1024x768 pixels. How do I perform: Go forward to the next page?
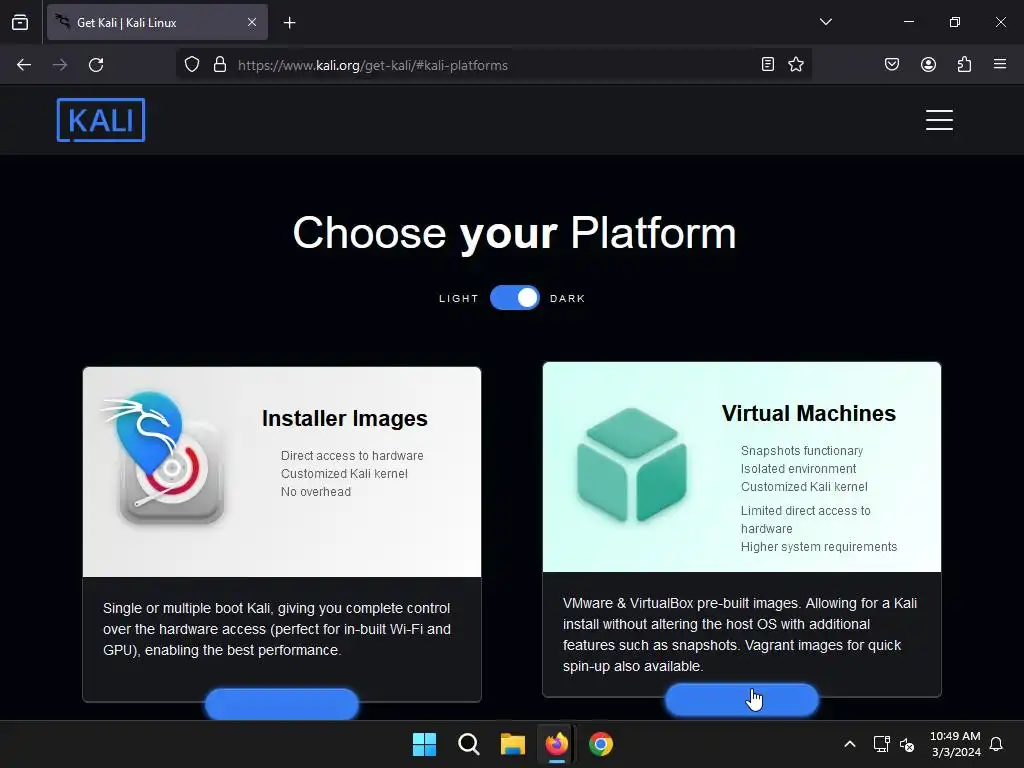[60, 65]
